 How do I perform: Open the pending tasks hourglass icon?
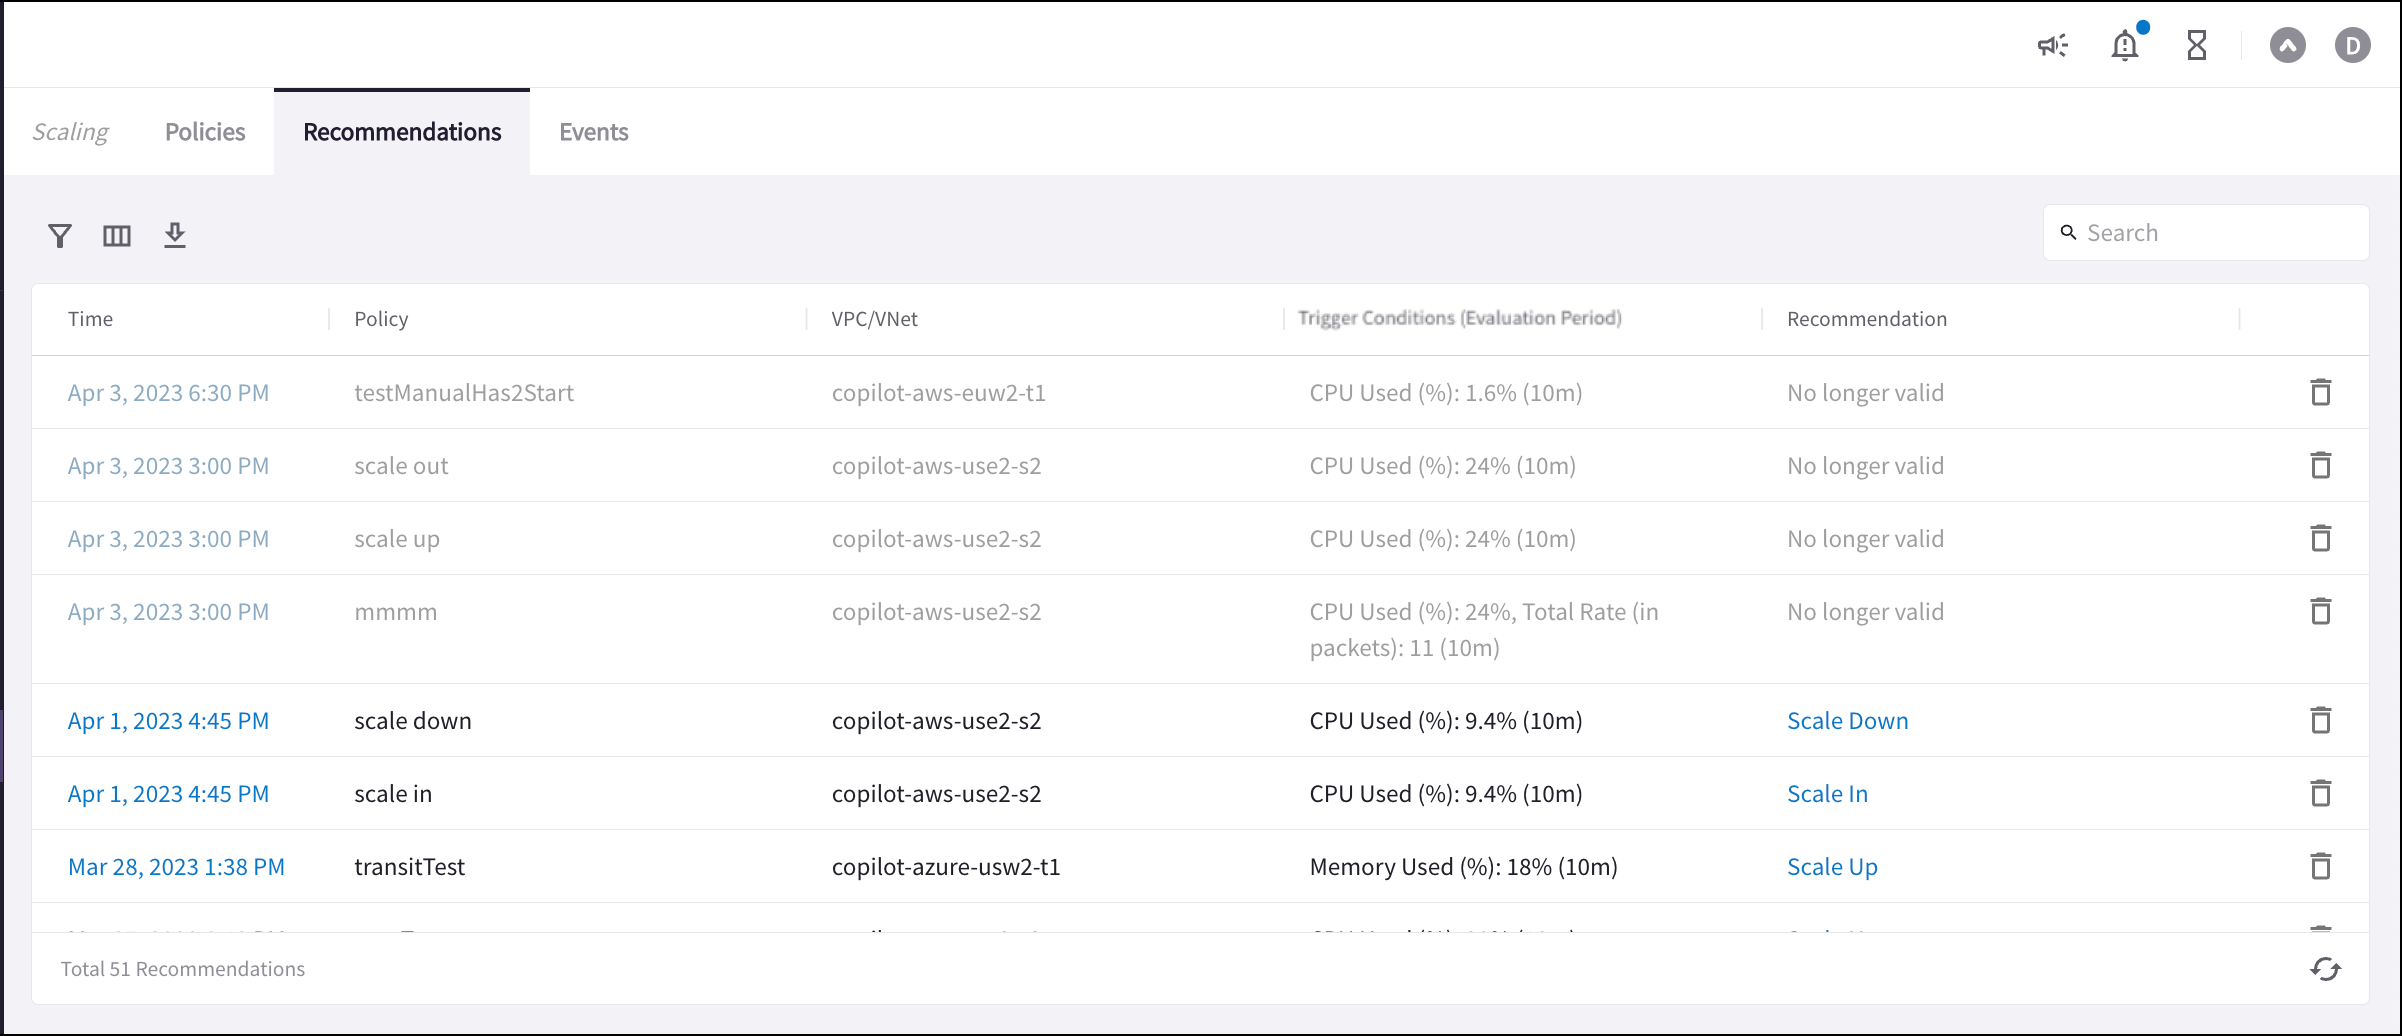[x=2196, y=45]
